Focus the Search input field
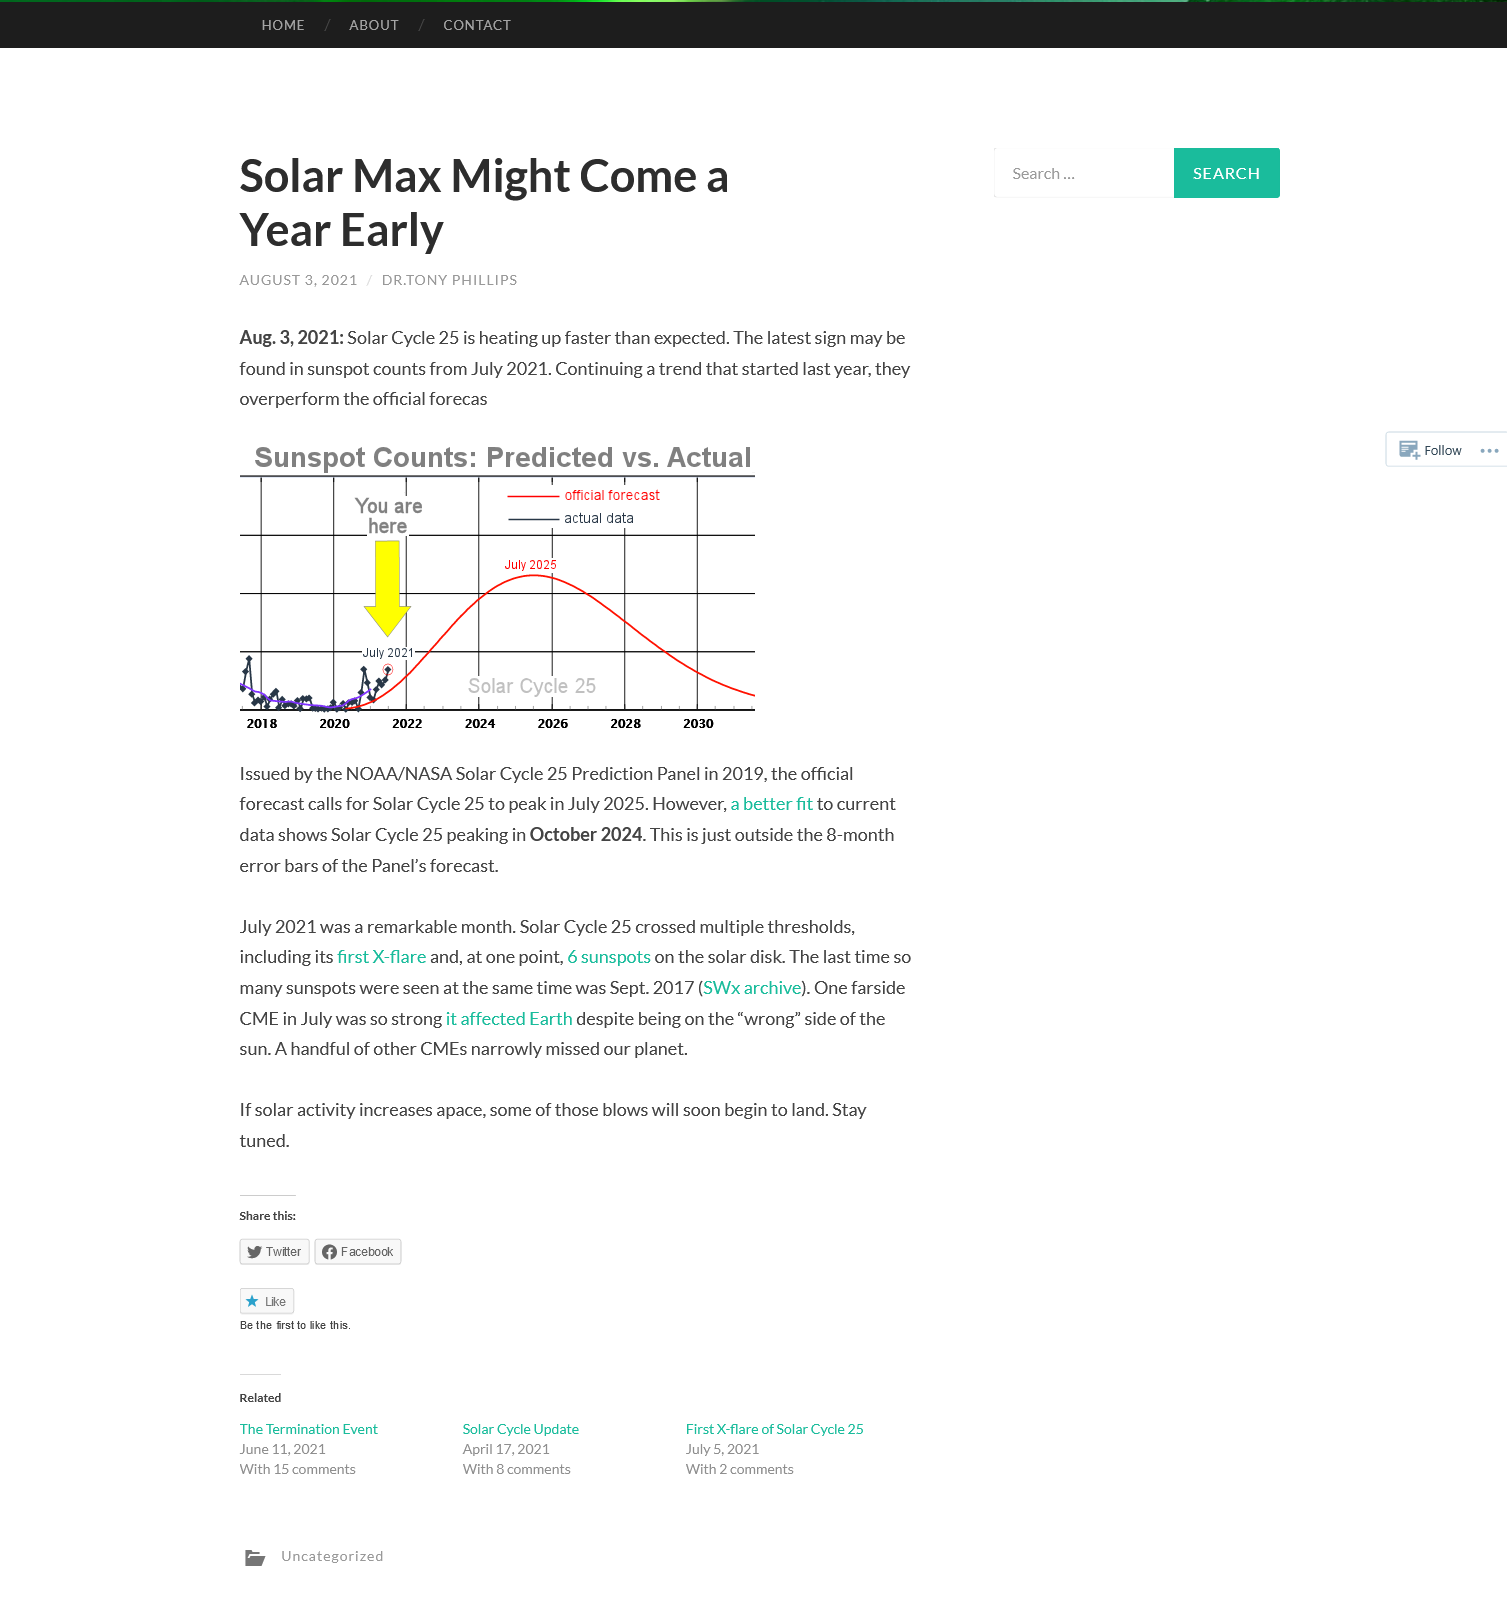The height and width of the screenshot is (1614, 1507). click(1084, 174)
